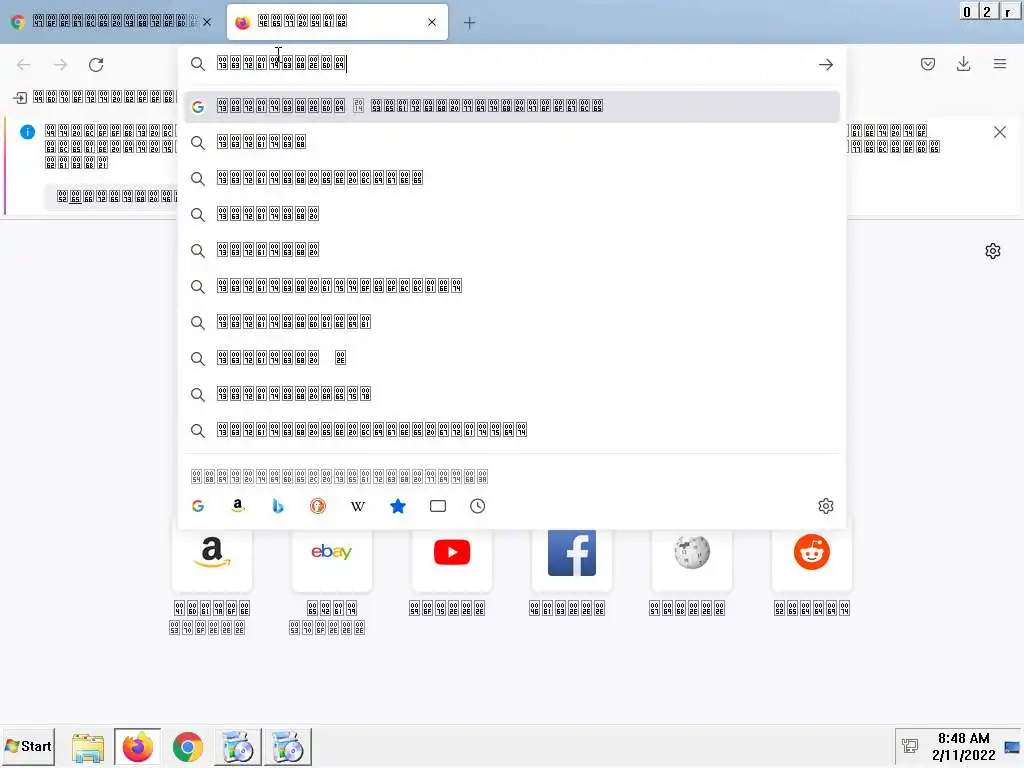
Task: Click the system tray clock
Action: pos(964,746)
